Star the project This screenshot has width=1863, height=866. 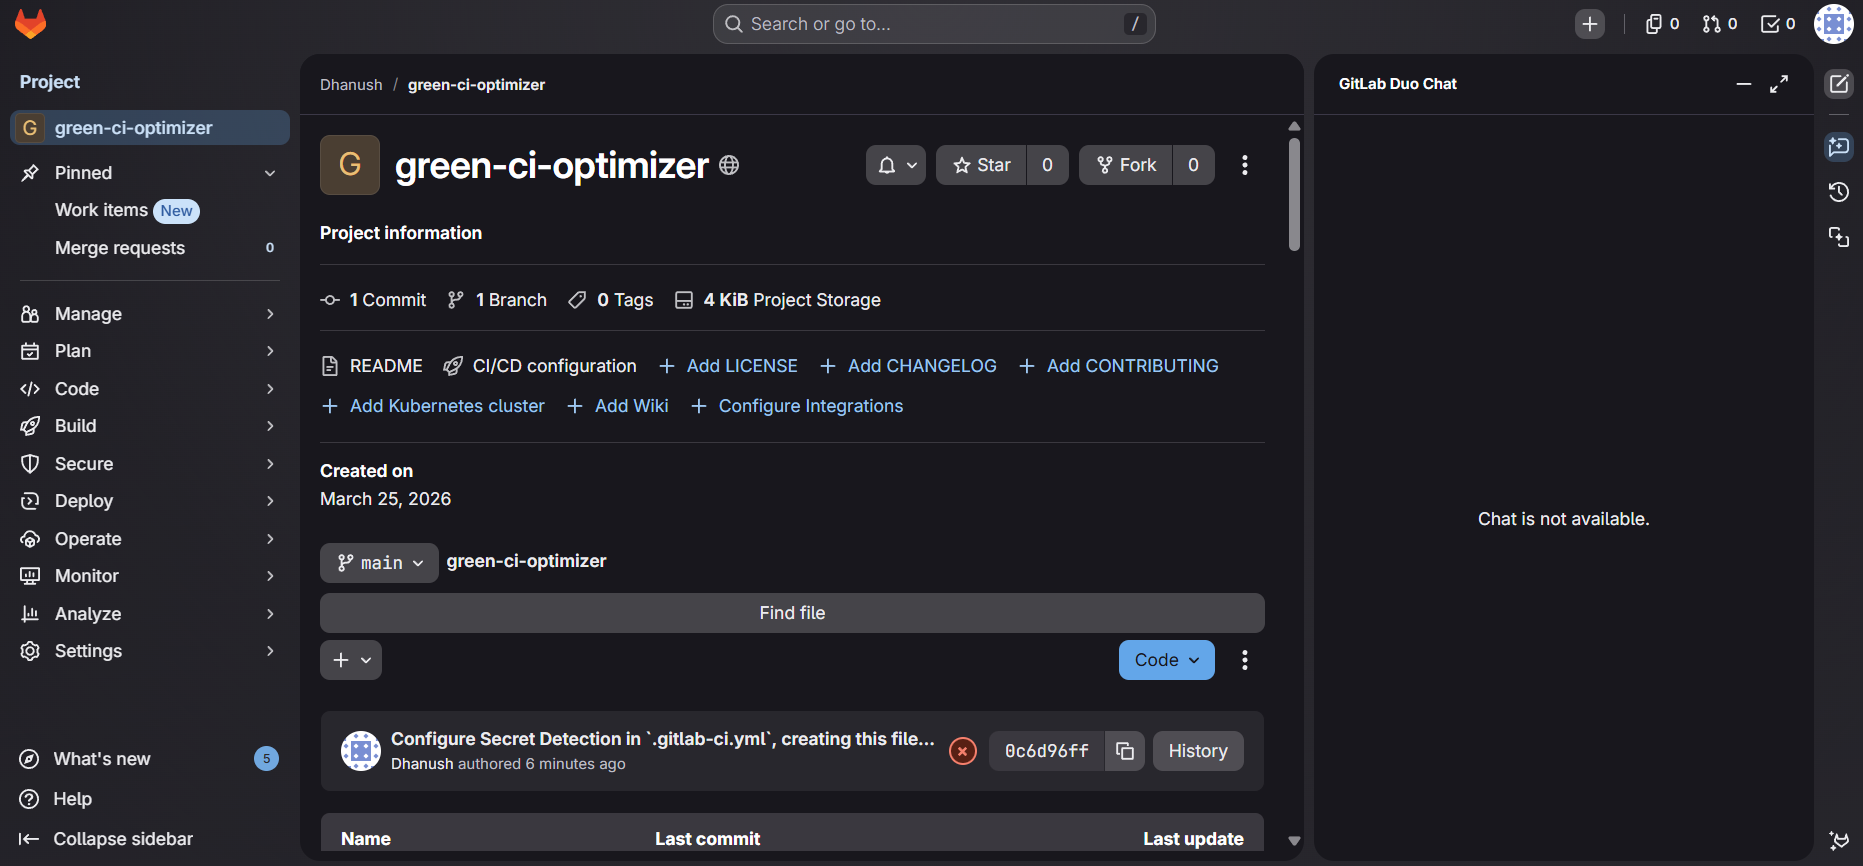click(x=982, y=165)
